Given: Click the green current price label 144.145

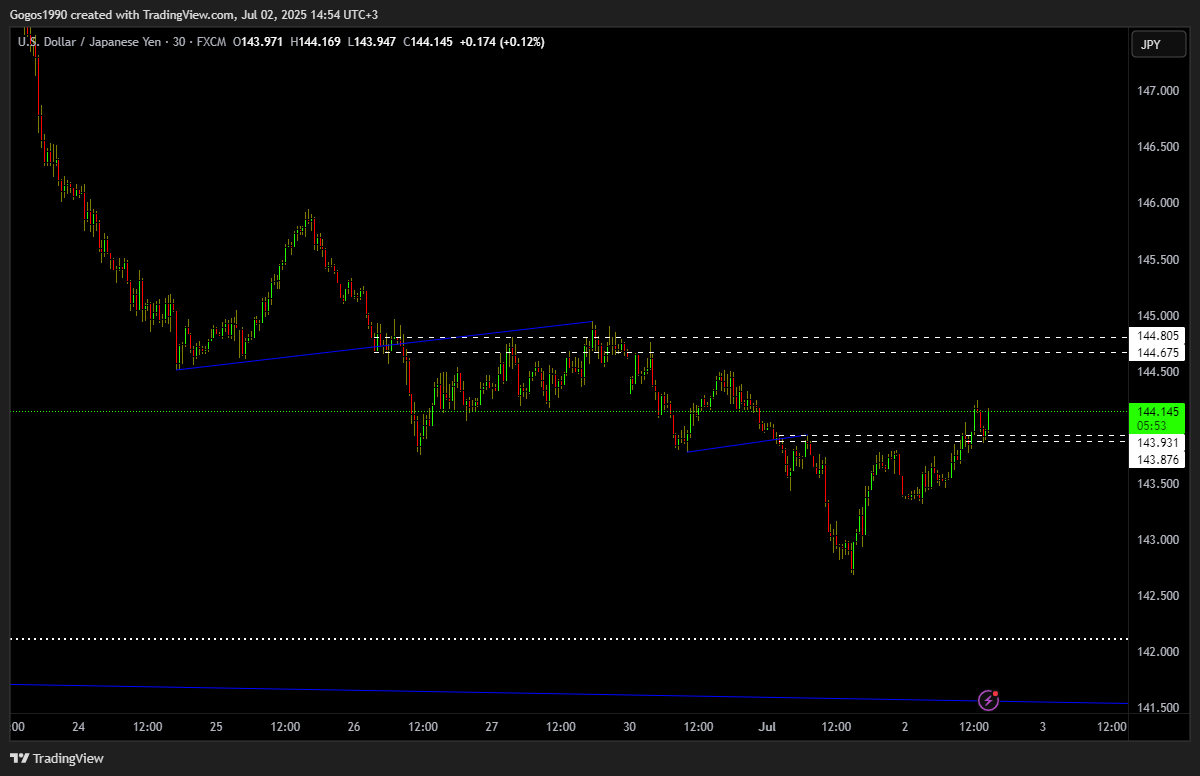Looking at the screenshot, I should click(x=1157, y=411).
